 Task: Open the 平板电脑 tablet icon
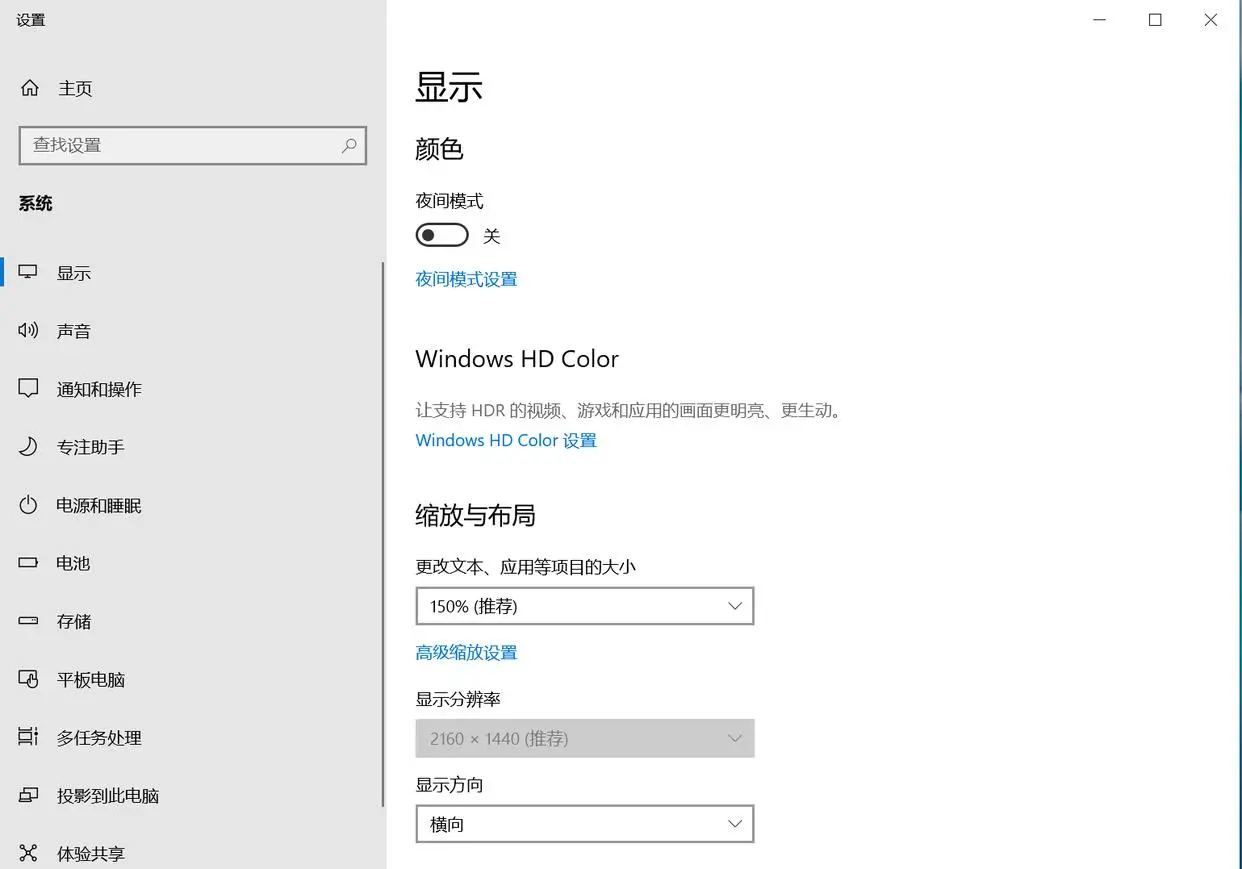click(x=28, y=679)
